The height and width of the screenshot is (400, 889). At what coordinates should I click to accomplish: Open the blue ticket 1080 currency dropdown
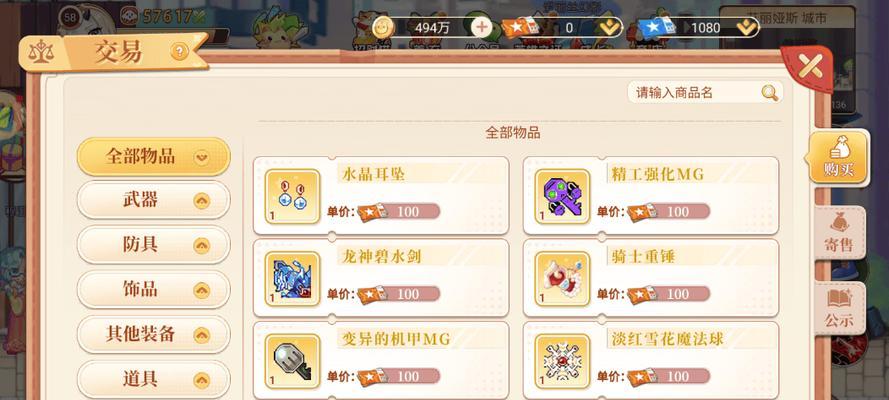744,27
